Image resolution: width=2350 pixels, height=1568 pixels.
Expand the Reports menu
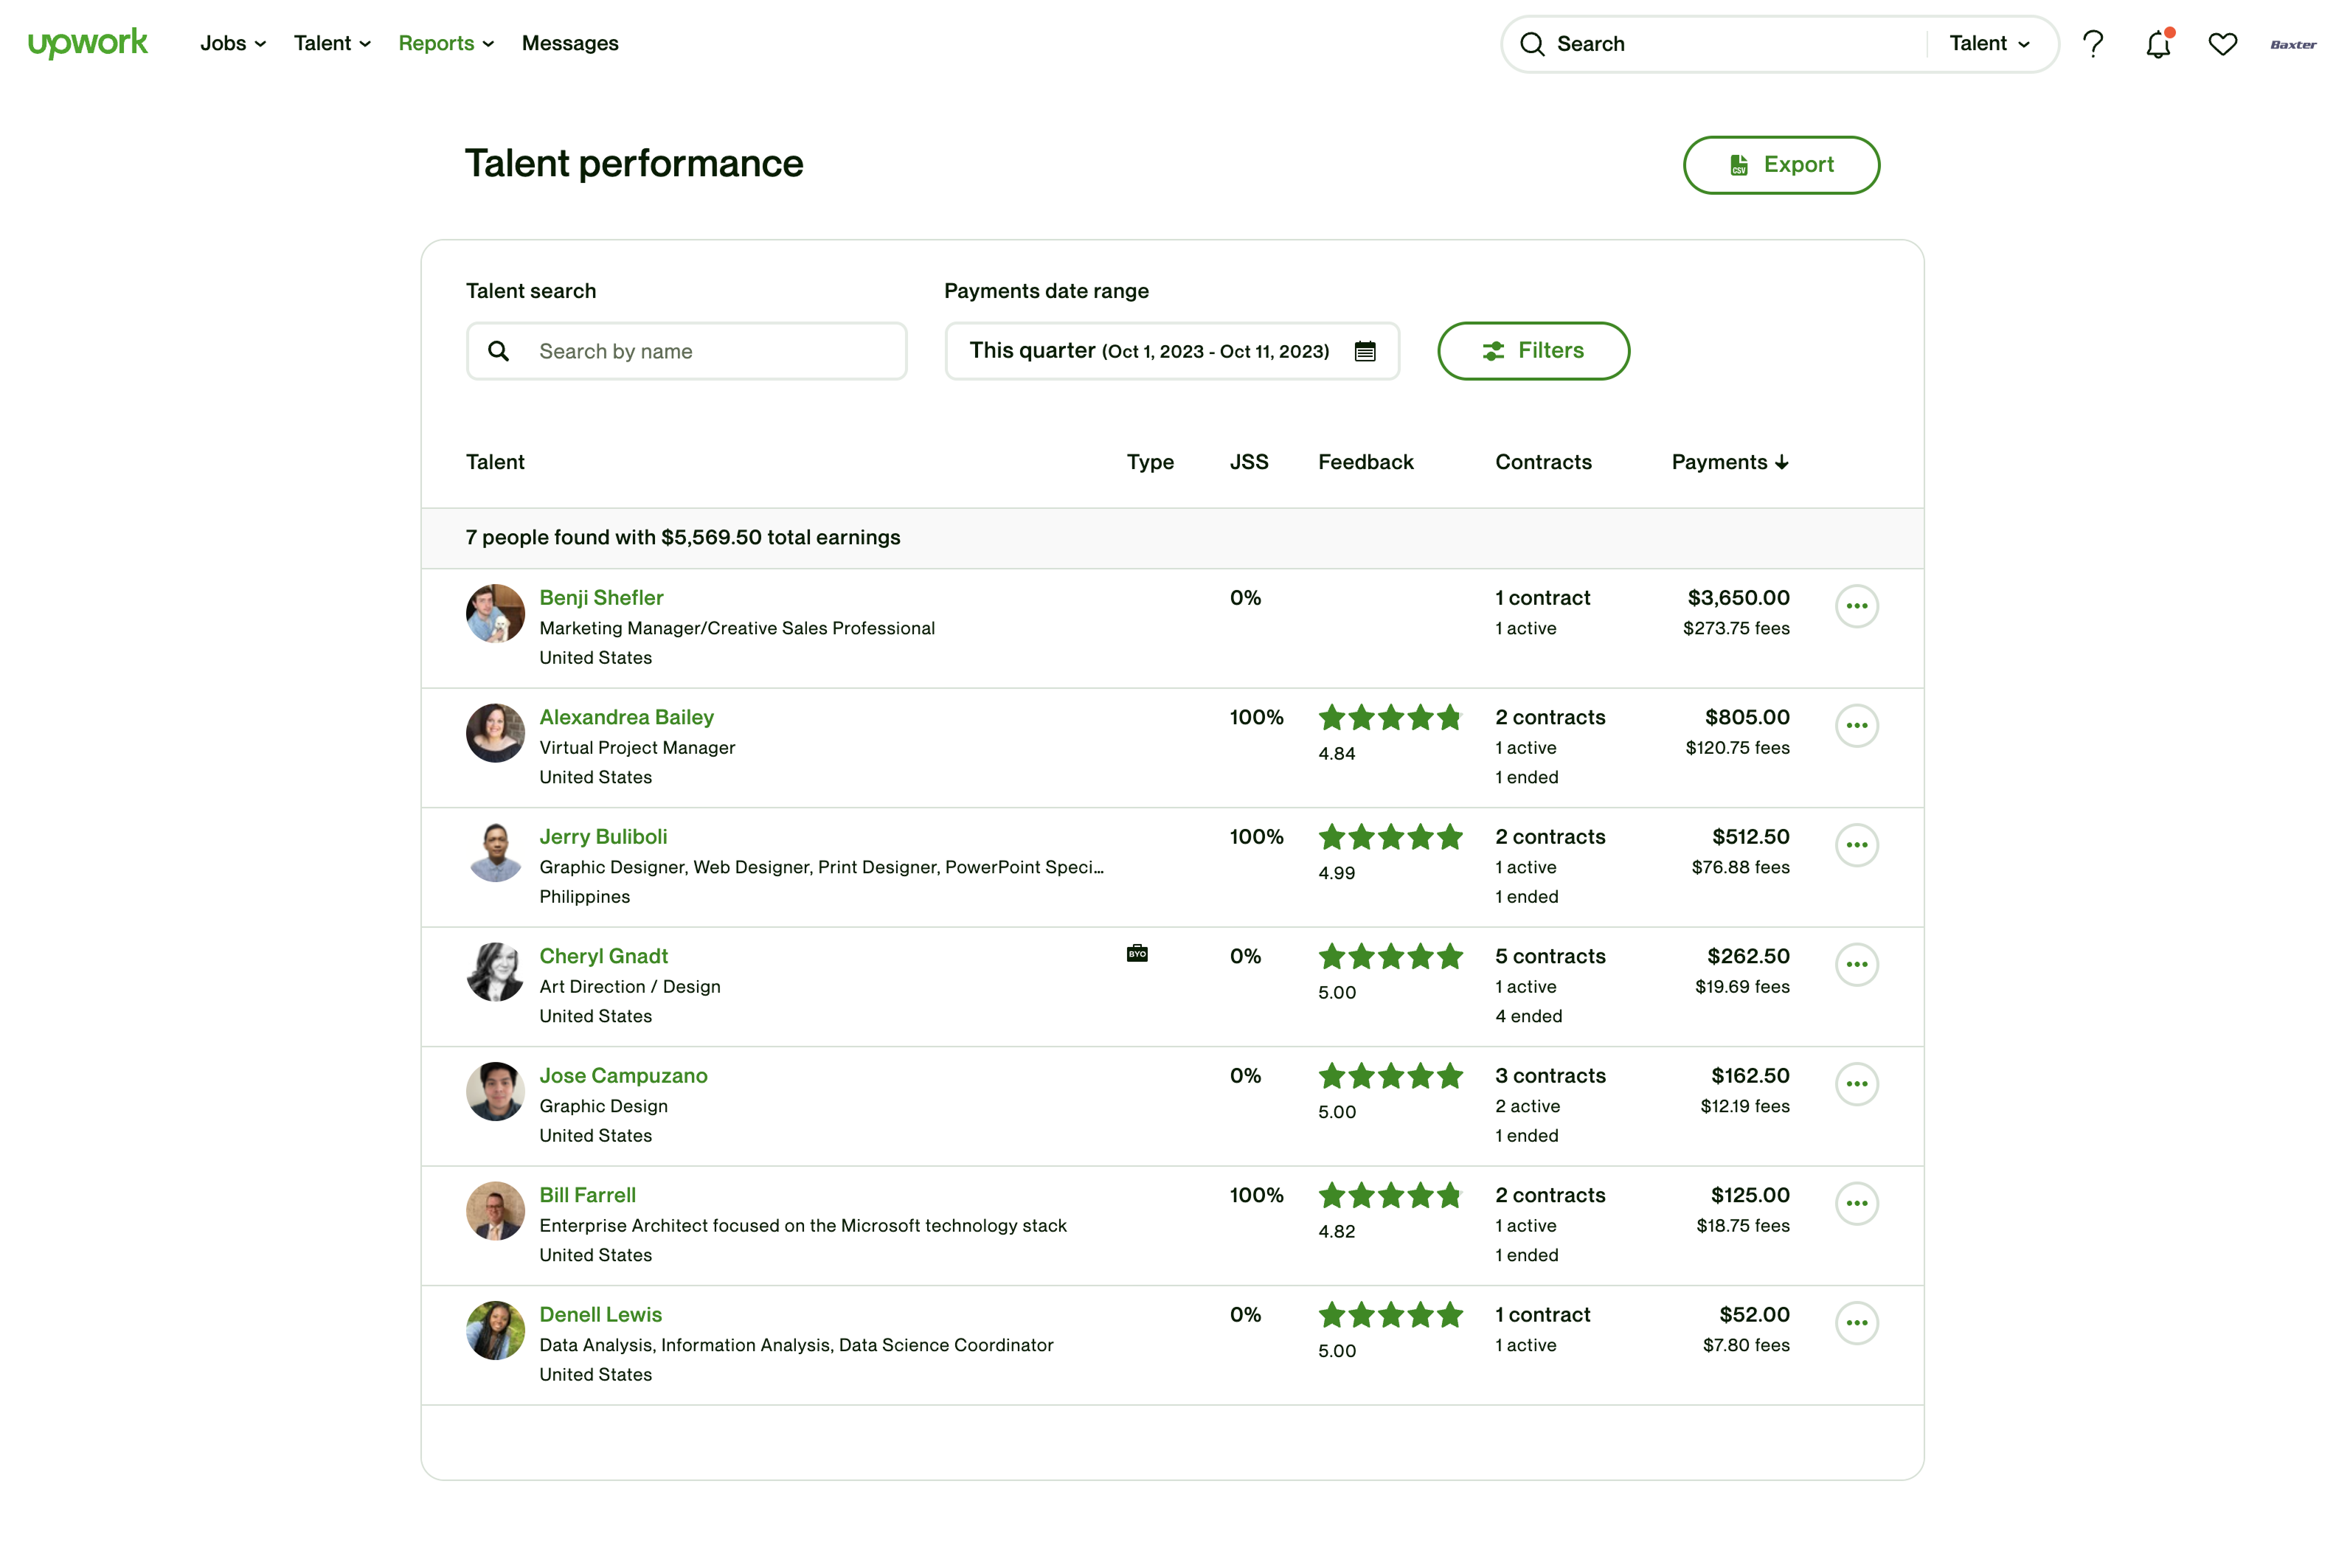446,43
